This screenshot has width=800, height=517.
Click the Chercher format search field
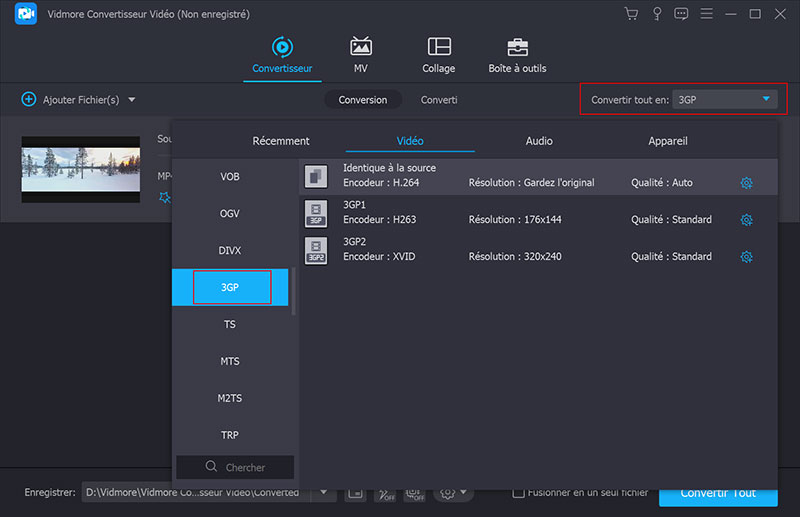(x=235, y=467)
